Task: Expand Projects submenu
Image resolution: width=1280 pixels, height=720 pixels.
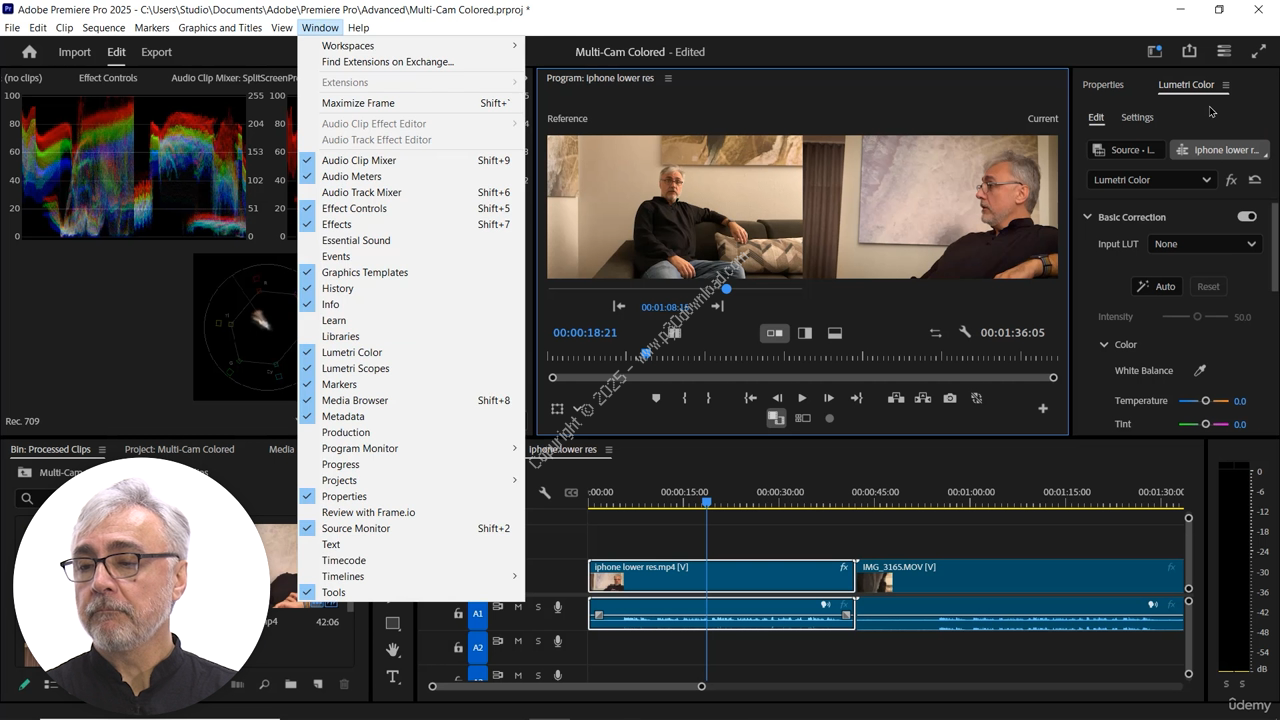Action: coord(411,480)
